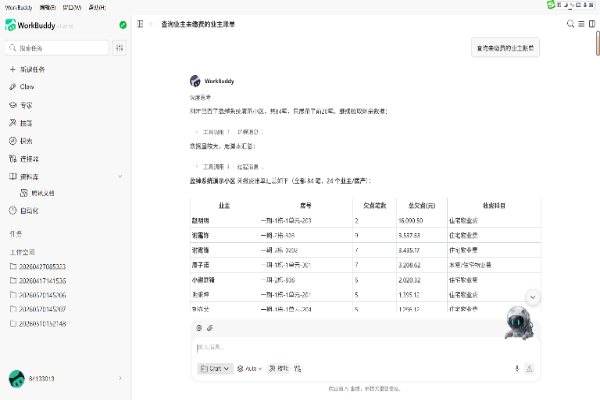The height and width of the screenshot is (400, 600).
Task: Click the microphone voice input icon
Action: pos(517,369)
